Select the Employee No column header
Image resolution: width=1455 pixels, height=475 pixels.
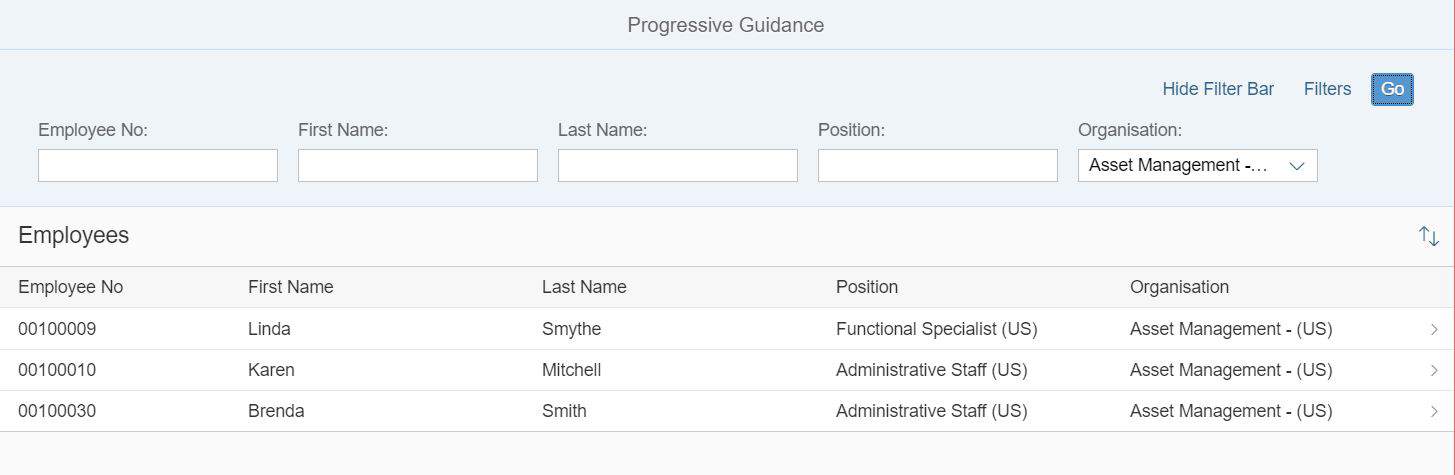[70, 287]
